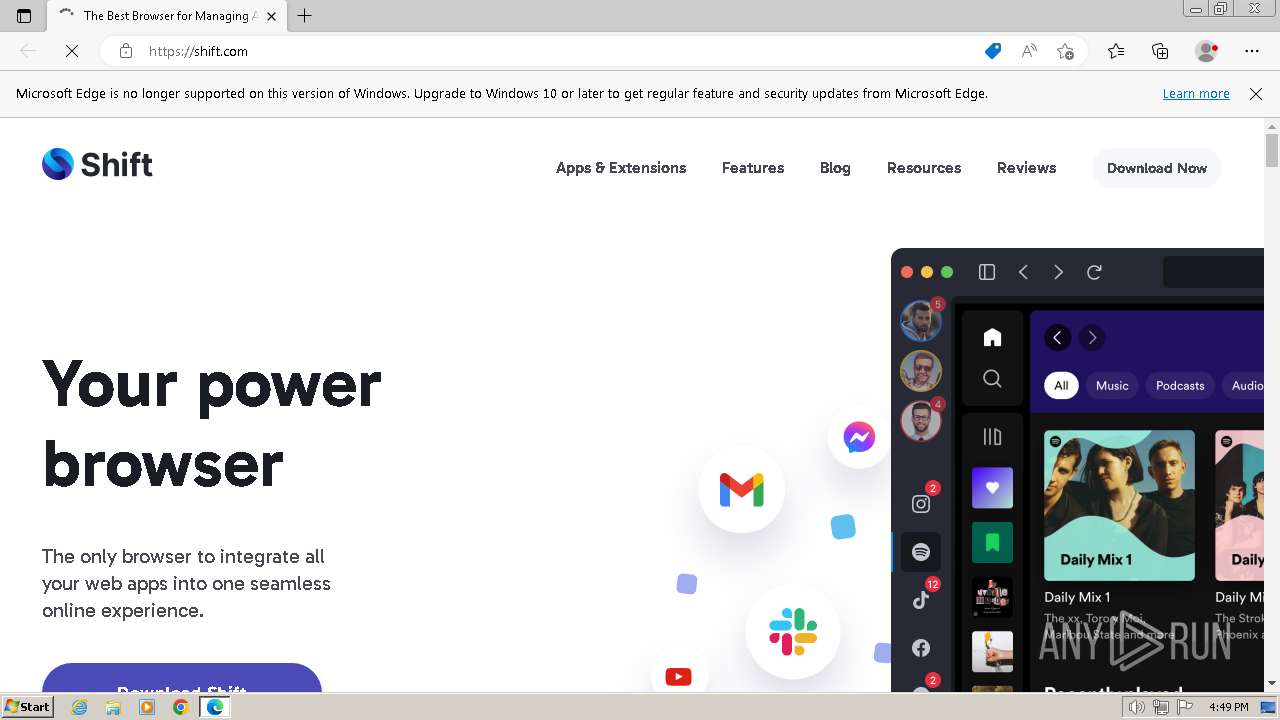Image resolution: width=1280 pixels, height=720 pixels.
Task: Select the Music filter chip
Action: 1112,386
